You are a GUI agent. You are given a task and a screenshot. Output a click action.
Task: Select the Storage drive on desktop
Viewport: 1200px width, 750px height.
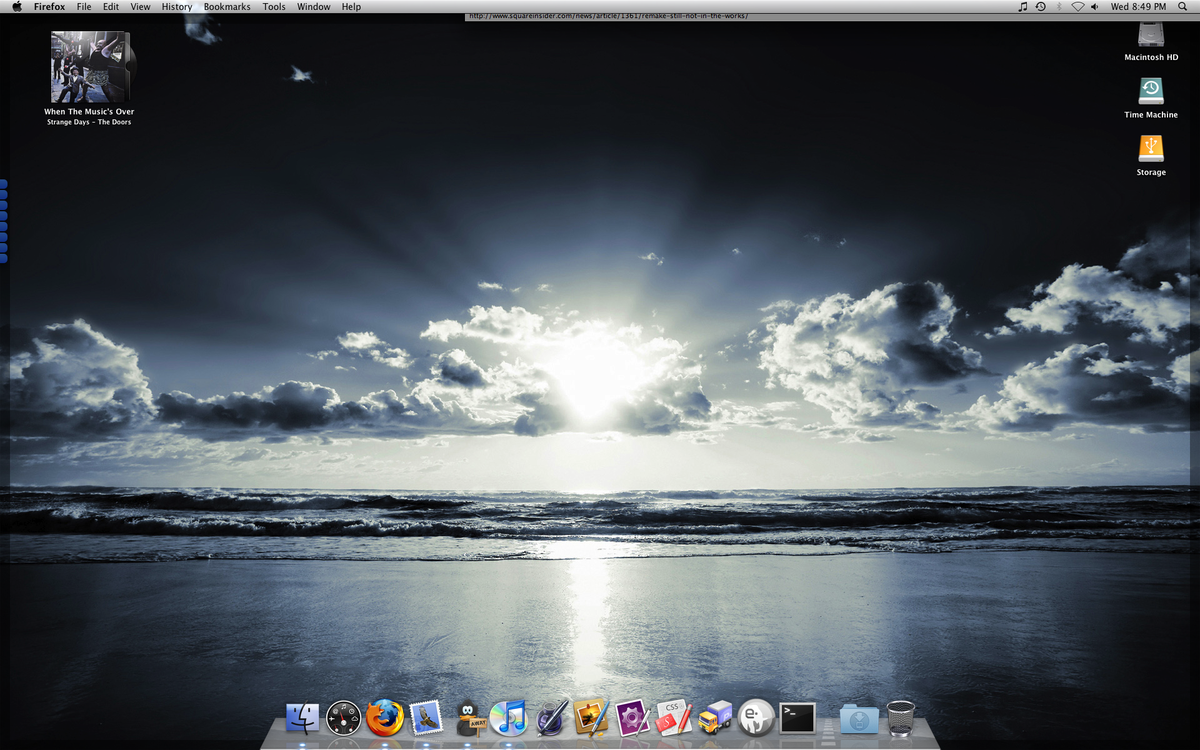(1151, 149)
